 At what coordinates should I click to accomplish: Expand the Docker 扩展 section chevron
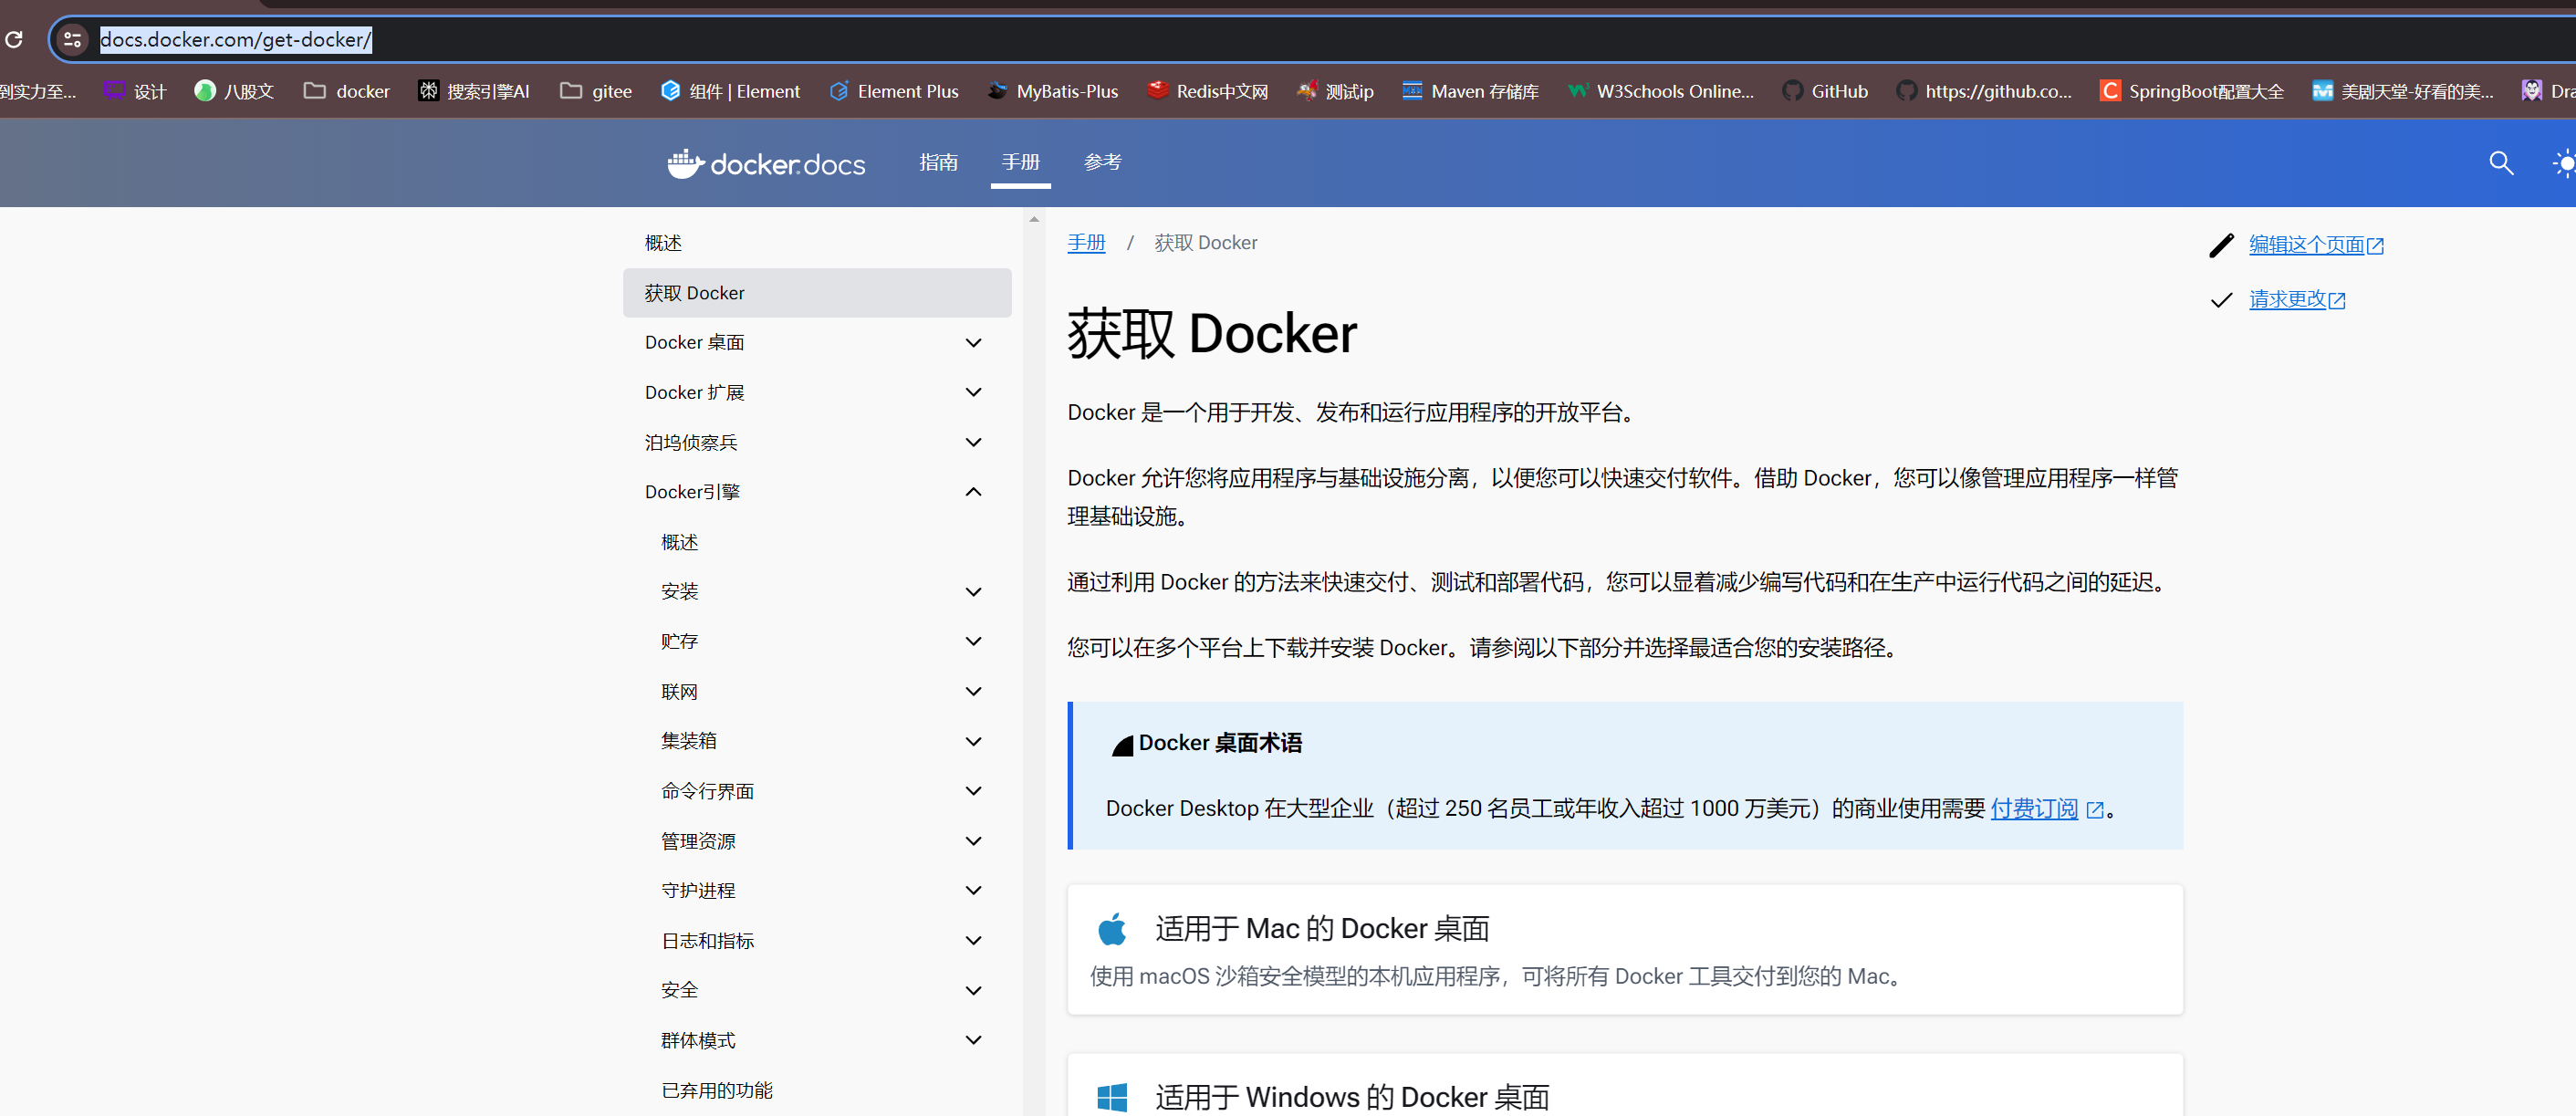click(973, 392)
